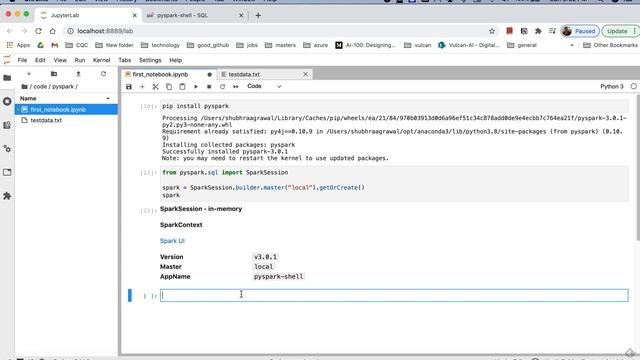Open the Kernel menu
The image size is (640, 360).
(x=101, y=60)
